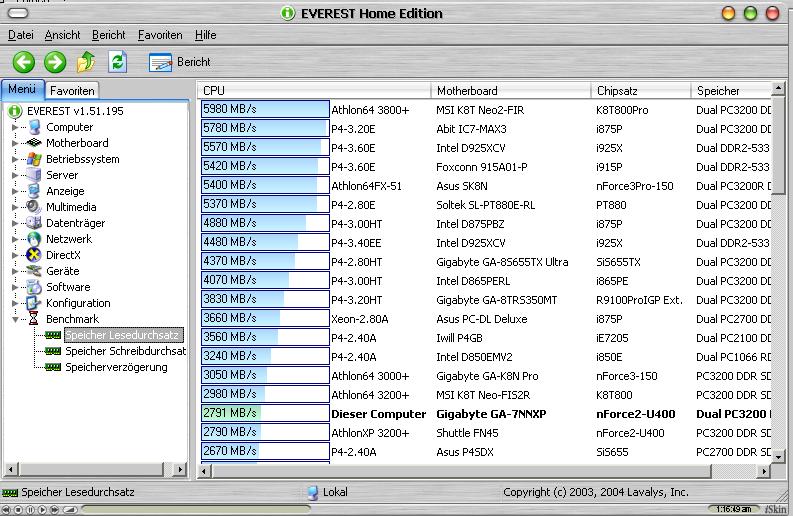Sort by the Chipsatz column header
793x516 pixels.
coord(640,91)
